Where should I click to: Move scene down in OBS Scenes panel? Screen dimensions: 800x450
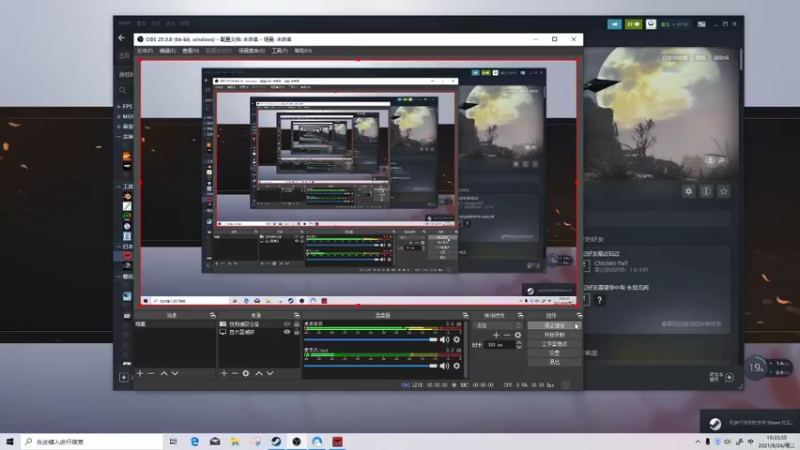(x=175, y=373)
